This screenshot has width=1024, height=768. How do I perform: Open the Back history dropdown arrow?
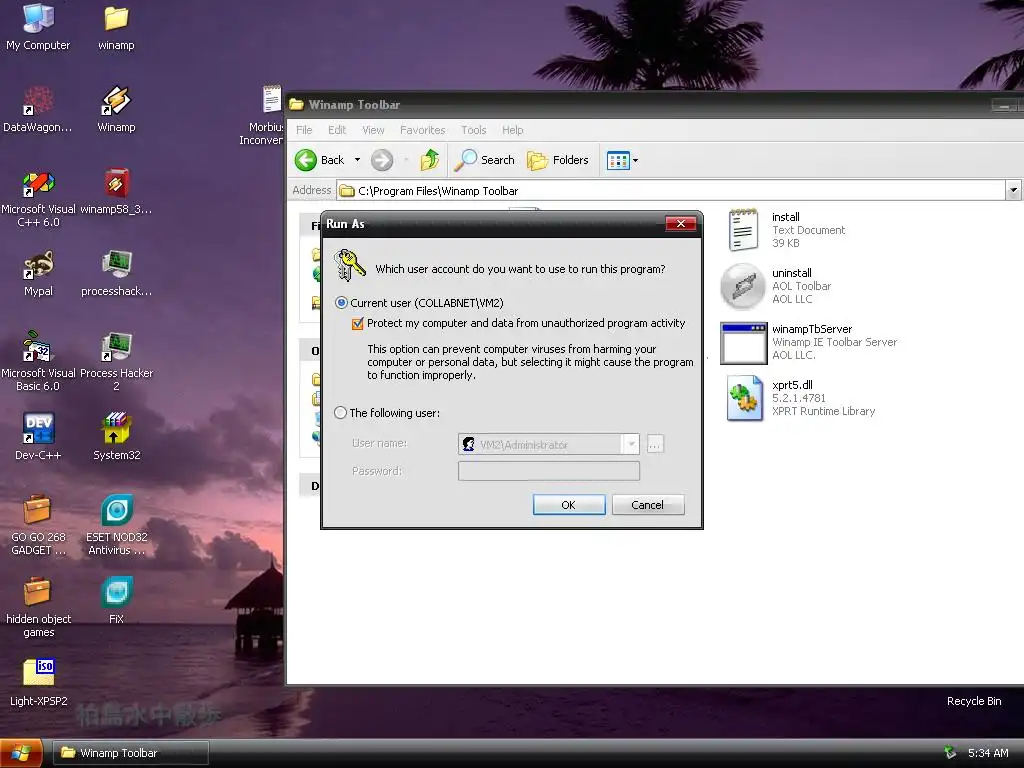pos(357,160)
